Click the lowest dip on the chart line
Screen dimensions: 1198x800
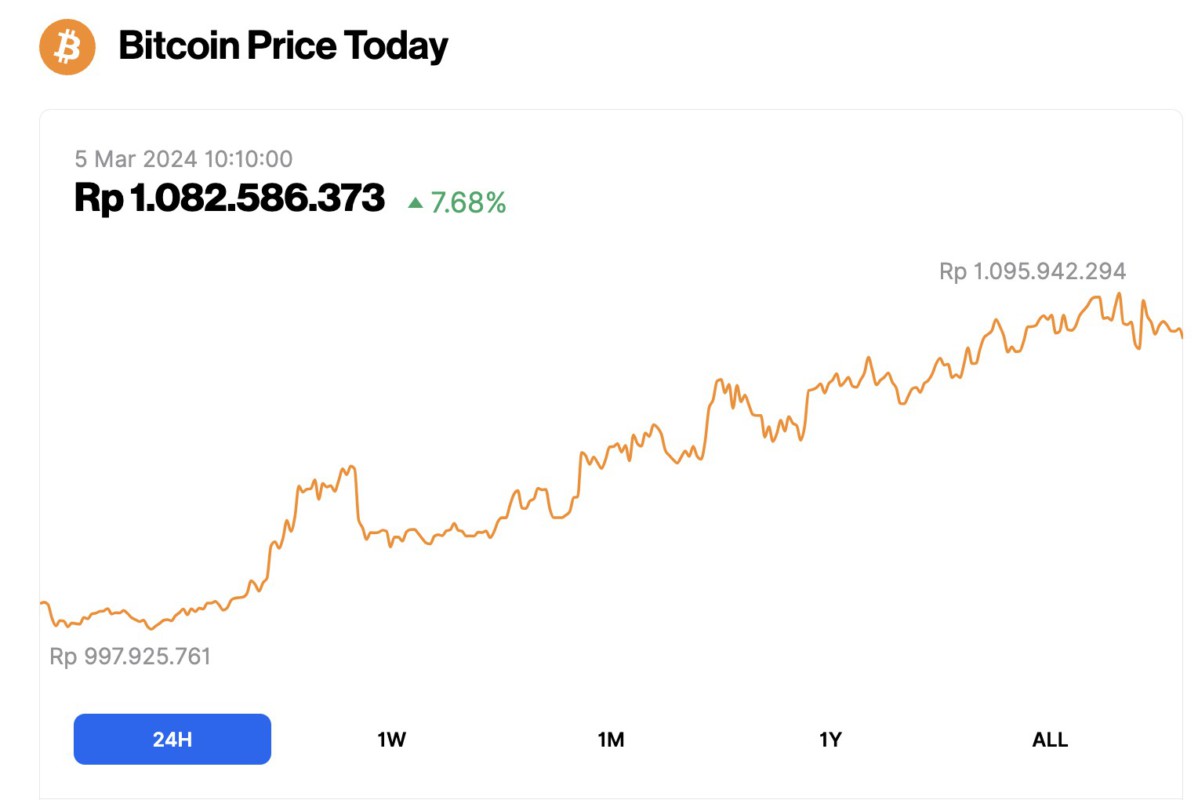click(x=150, y=628)
